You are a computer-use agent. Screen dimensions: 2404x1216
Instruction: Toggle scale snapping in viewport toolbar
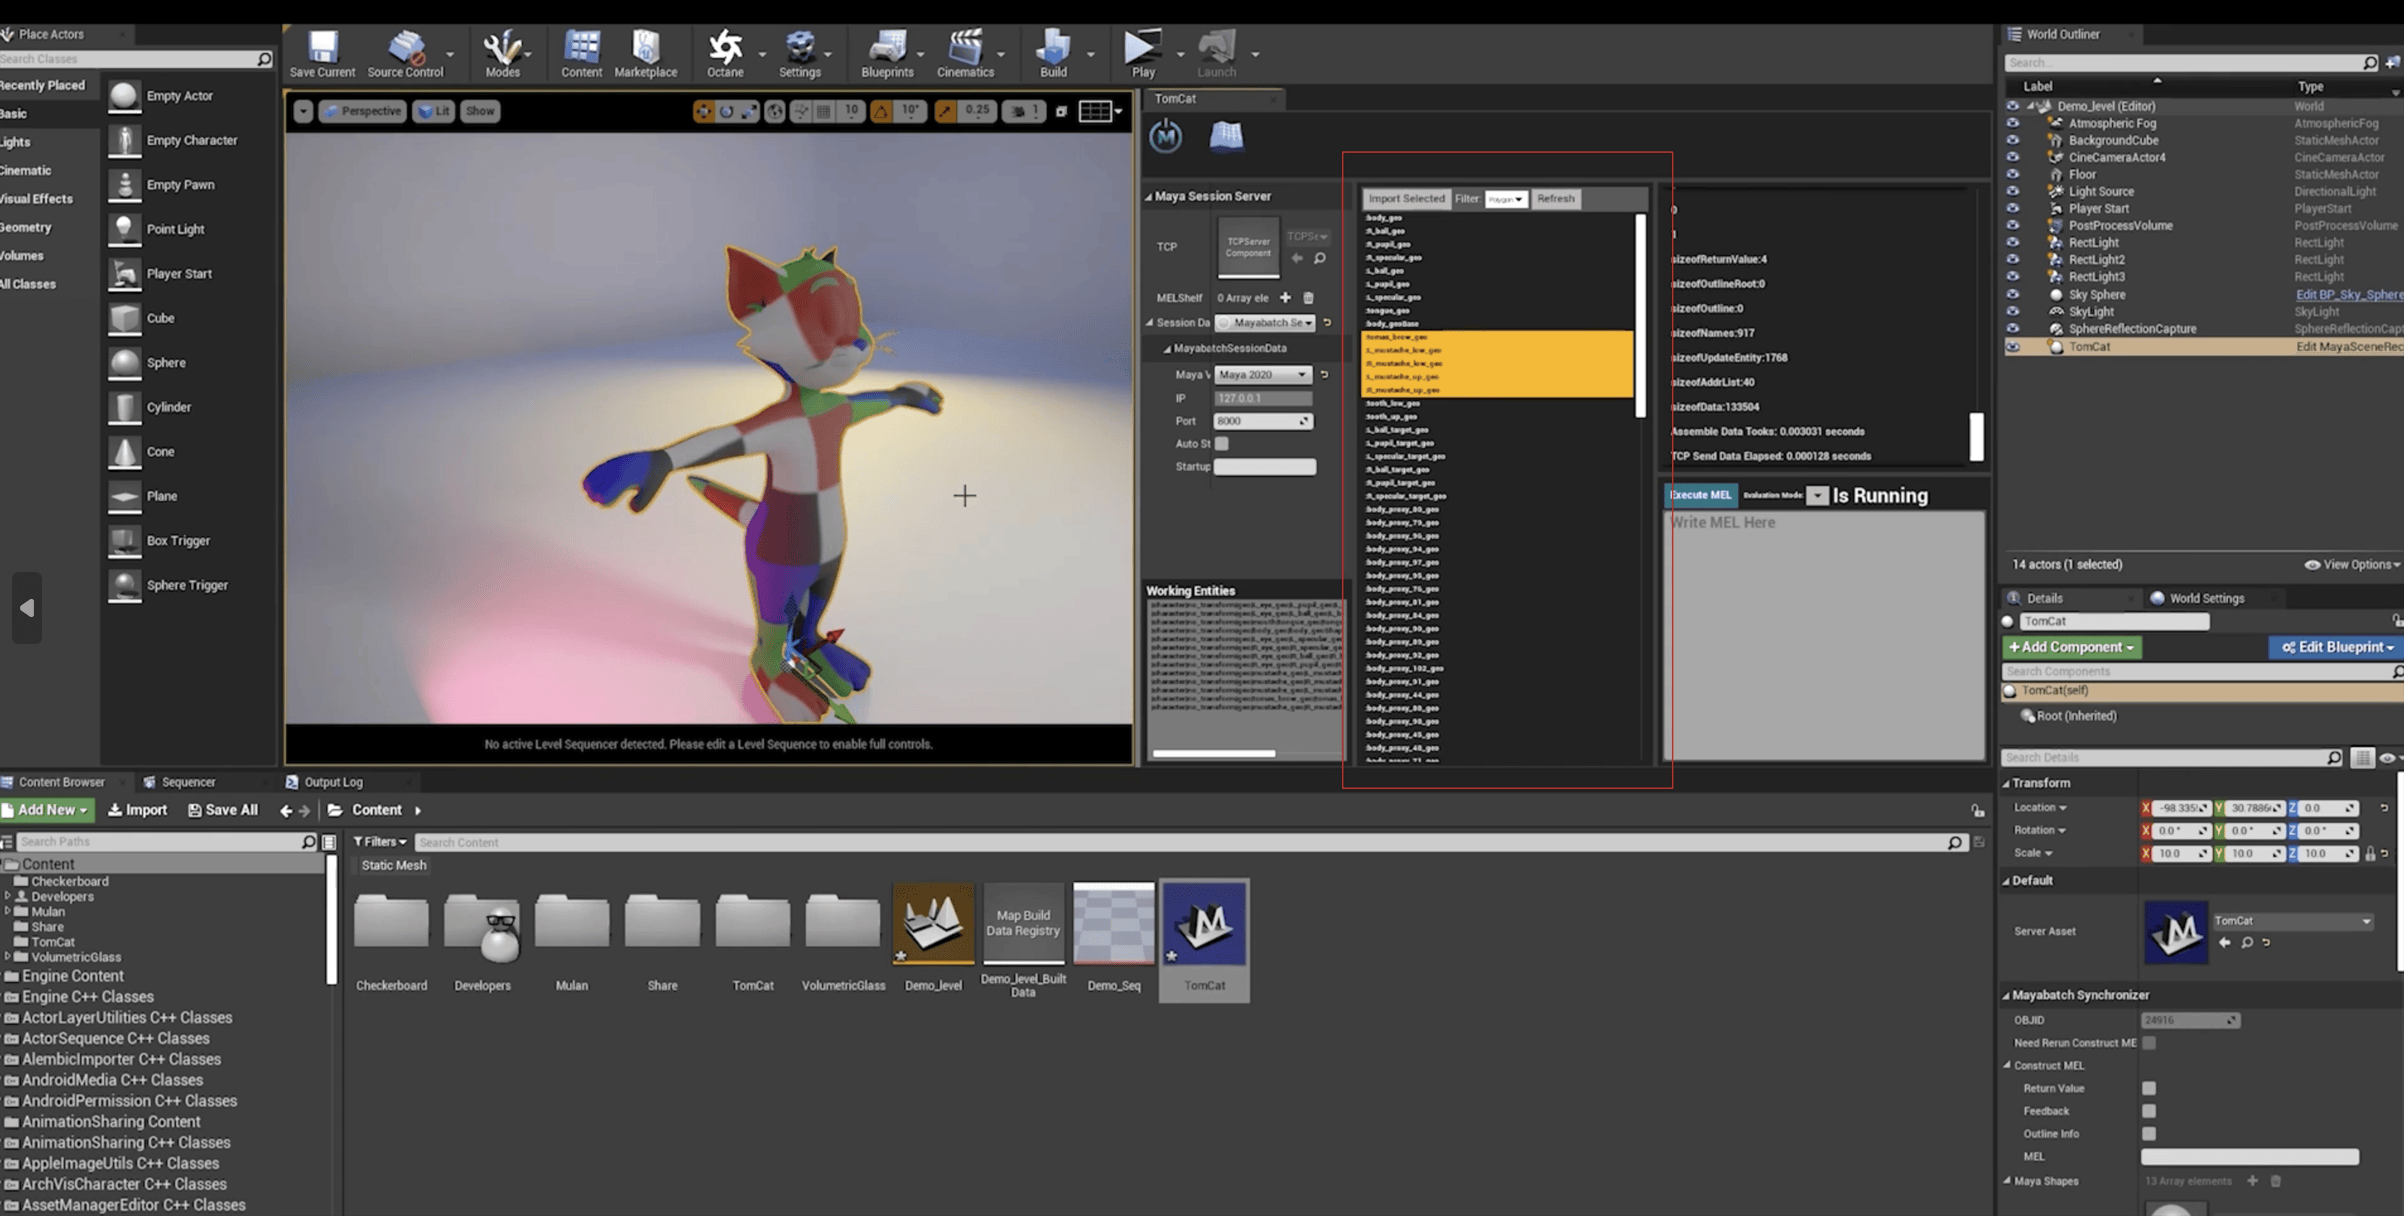coord(945,111)
